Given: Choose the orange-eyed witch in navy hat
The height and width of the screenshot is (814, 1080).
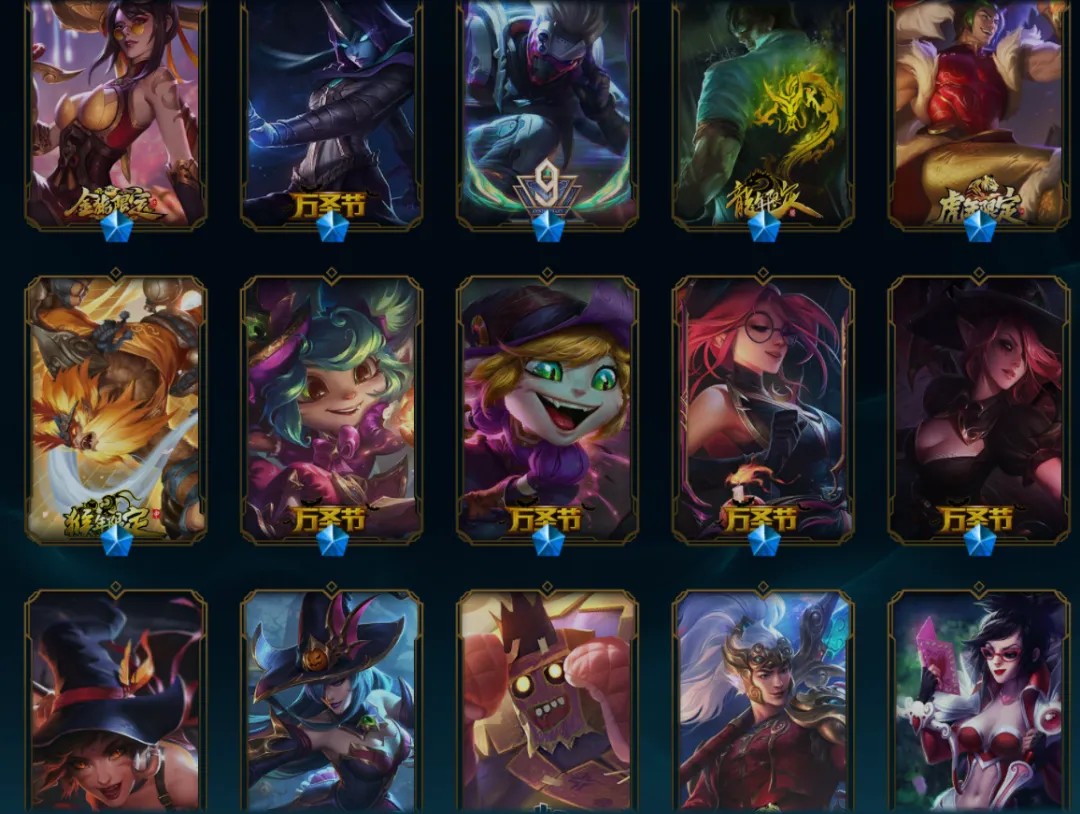Looking at the screenshot, I should click(x=116, y=701).
